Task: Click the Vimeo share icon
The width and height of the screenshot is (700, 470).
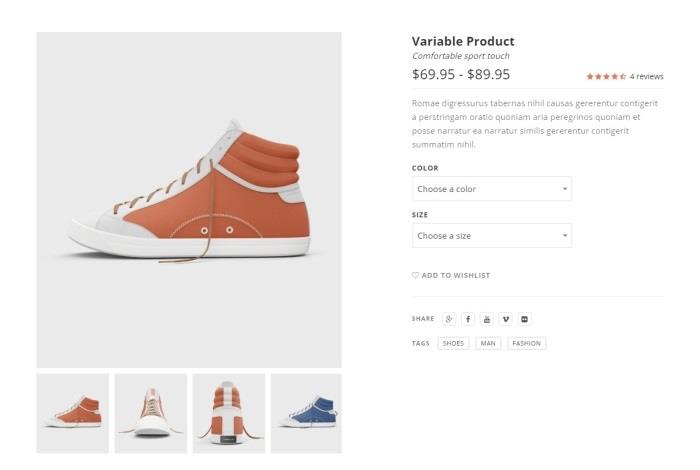Action: pyautogui.click(x=506, y=319)
